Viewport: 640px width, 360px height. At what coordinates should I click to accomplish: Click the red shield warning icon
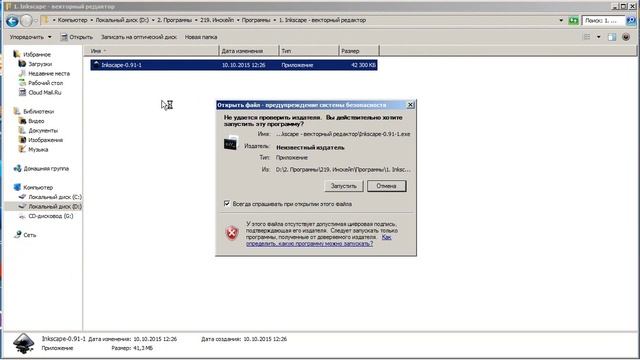coord(232,233)
